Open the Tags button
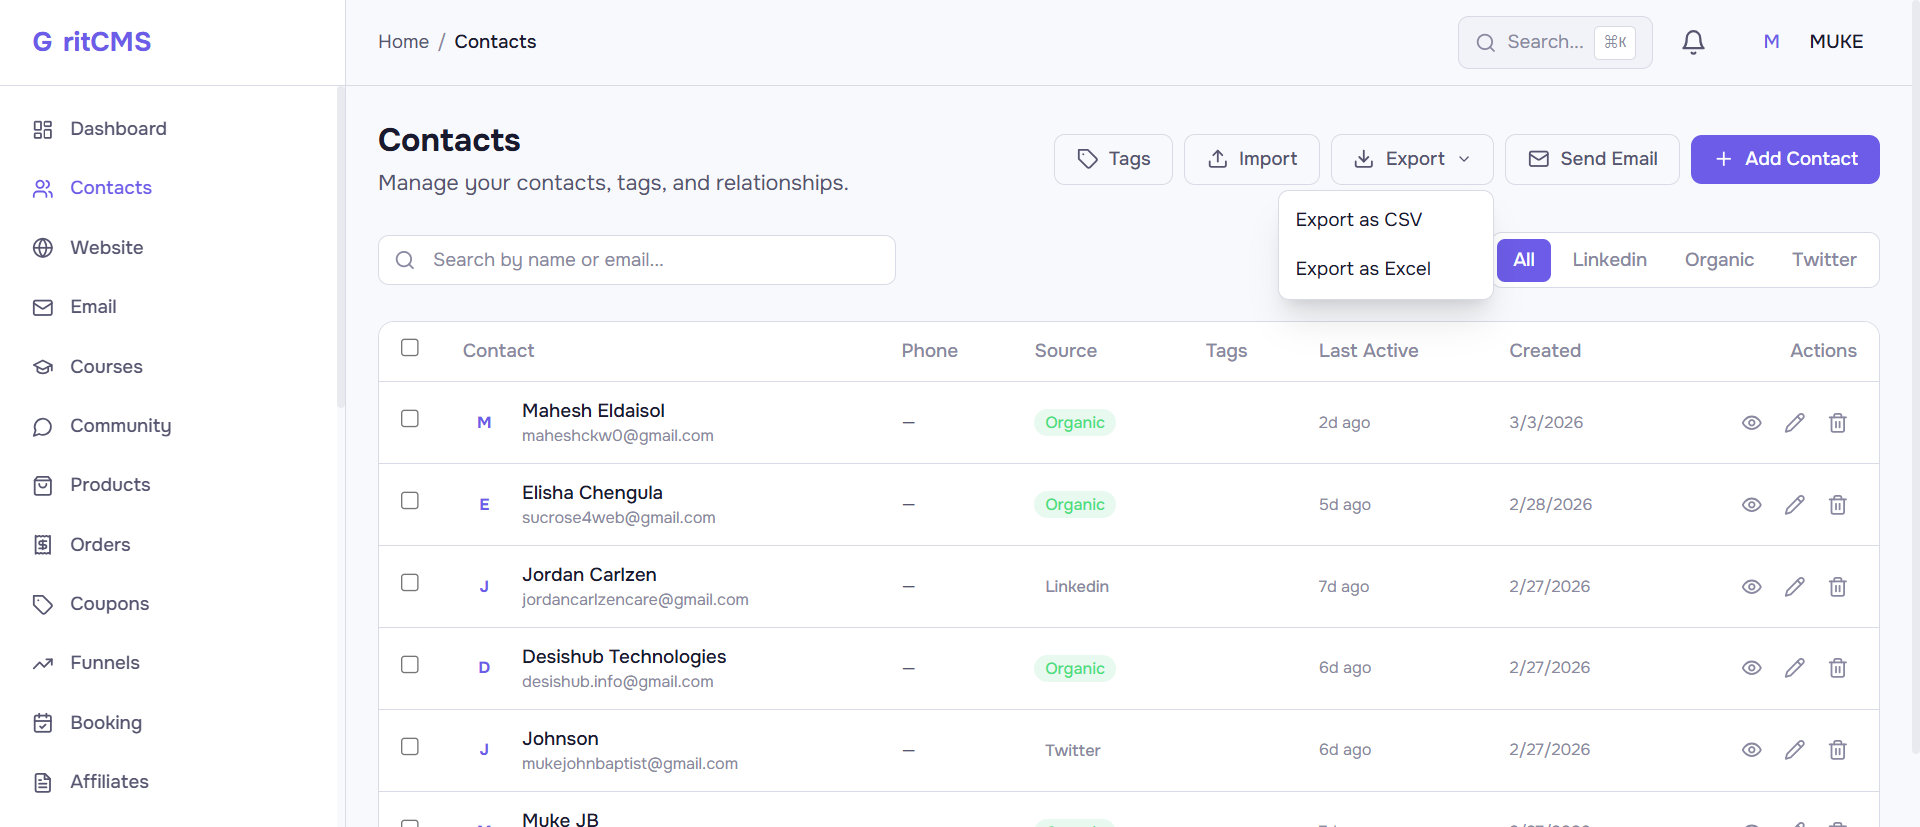The width and height of the screenshot is (1920, 827). click(1113, 160)
